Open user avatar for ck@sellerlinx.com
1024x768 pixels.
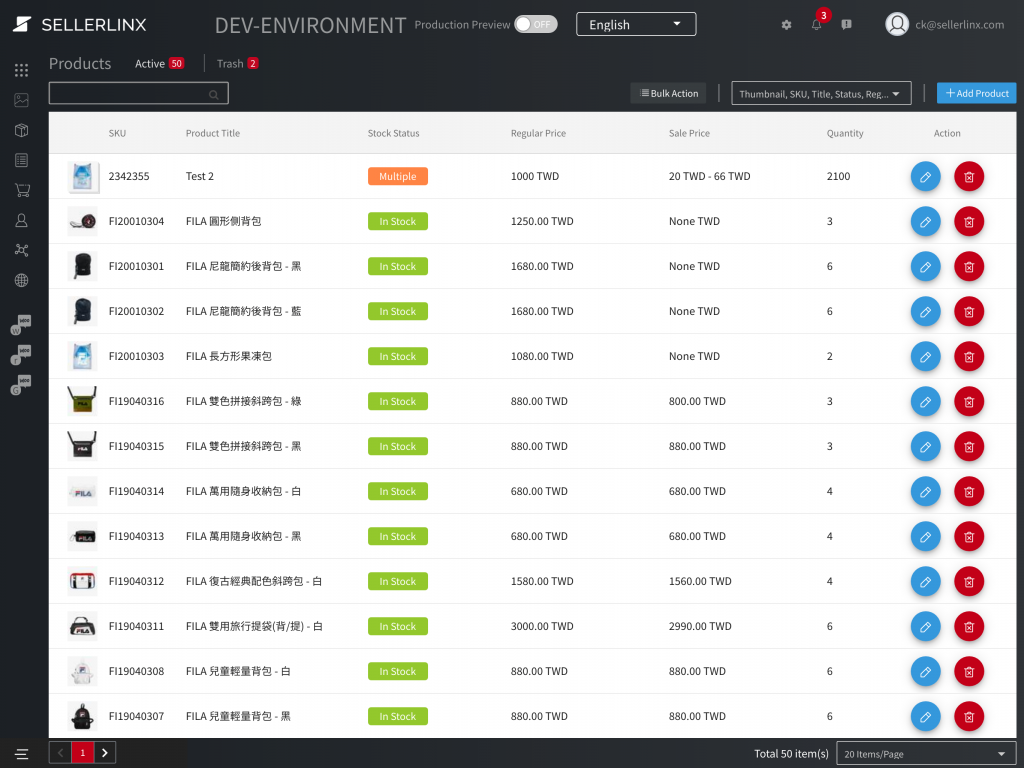(x=897, y=25)
